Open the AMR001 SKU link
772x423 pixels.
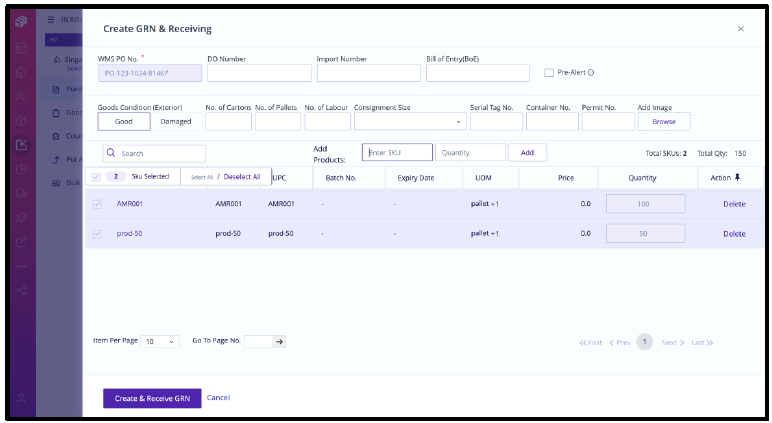(129, 204)
